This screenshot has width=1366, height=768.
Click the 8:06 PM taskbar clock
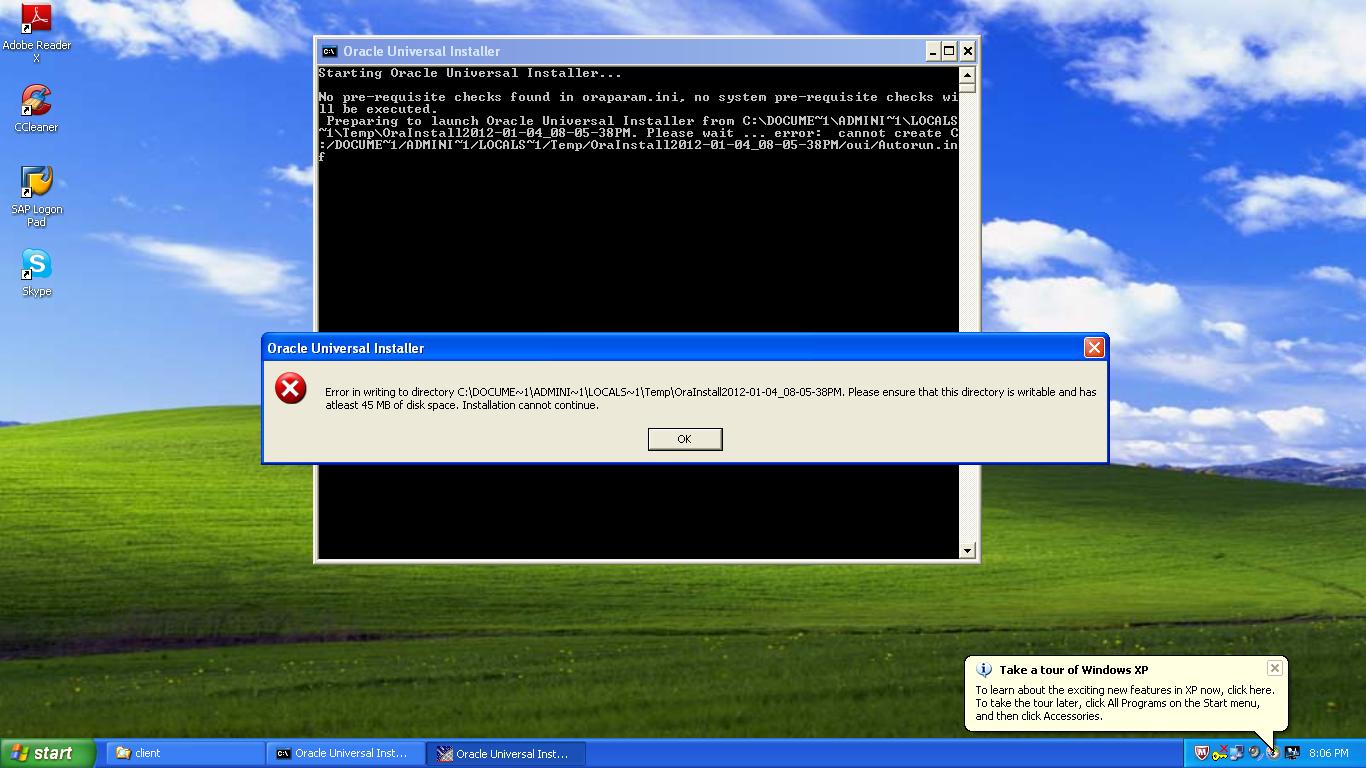point(1328,753)
